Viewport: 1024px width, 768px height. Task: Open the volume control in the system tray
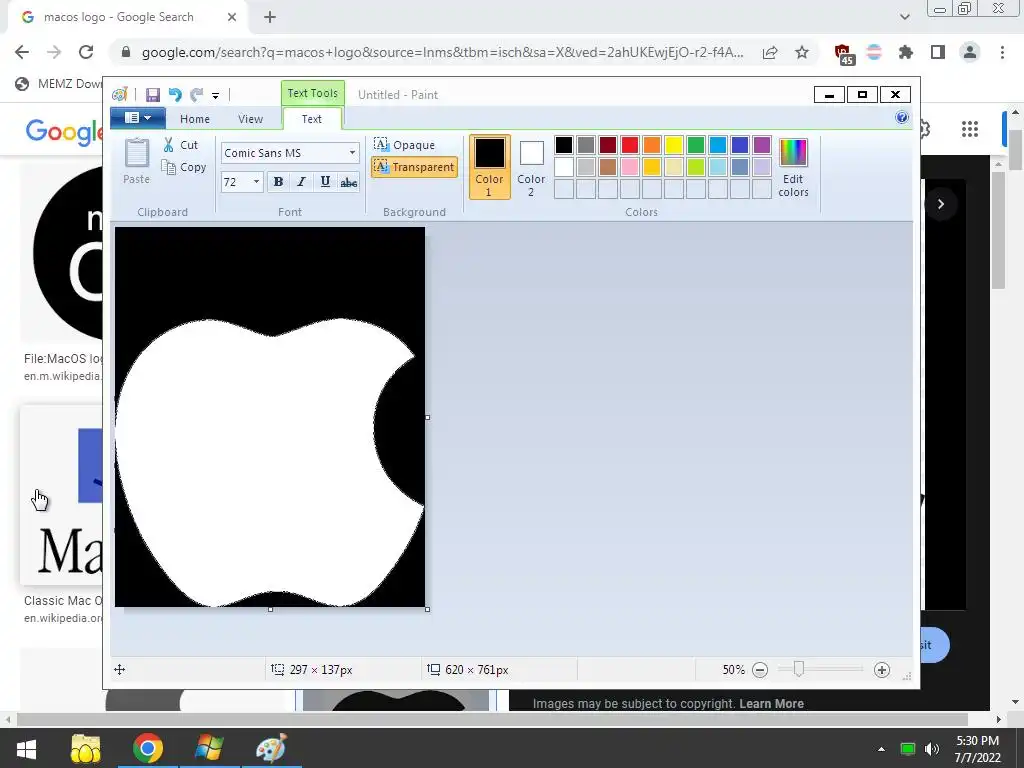point(932,749)
